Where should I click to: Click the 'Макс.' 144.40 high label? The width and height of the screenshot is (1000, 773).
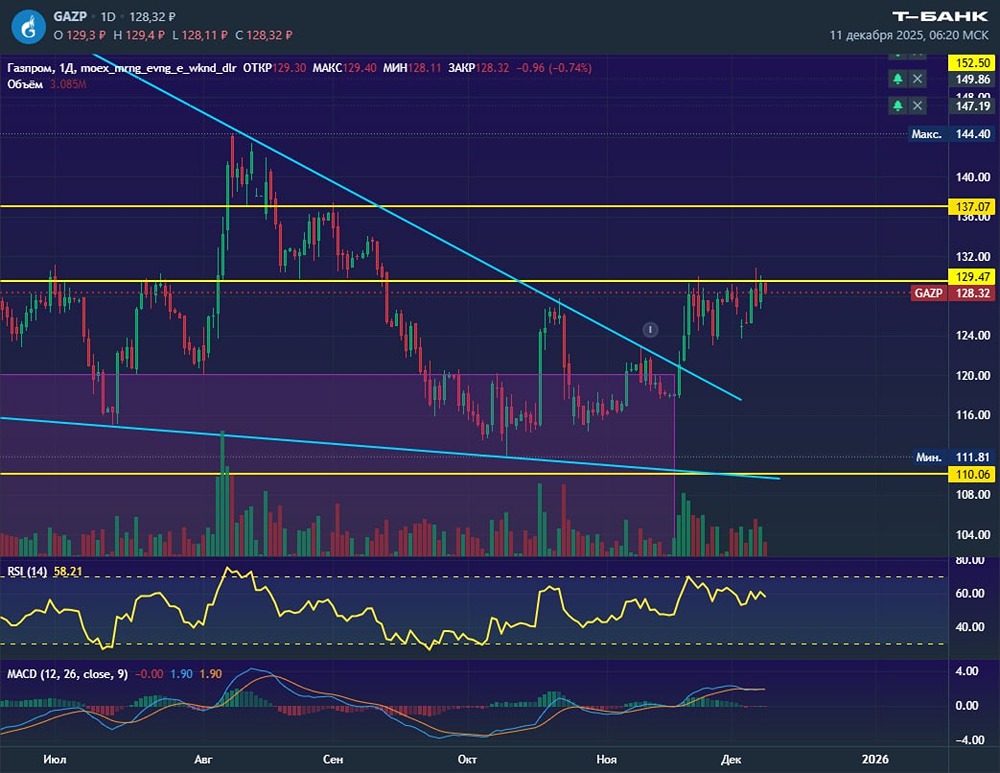coord(951,134)
